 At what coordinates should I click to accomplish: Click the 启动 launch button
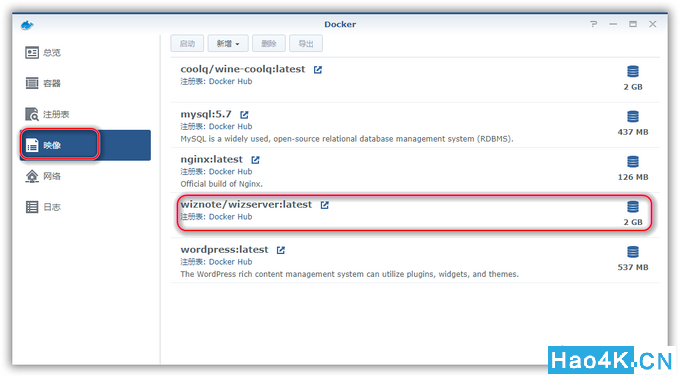pos(187,43)
